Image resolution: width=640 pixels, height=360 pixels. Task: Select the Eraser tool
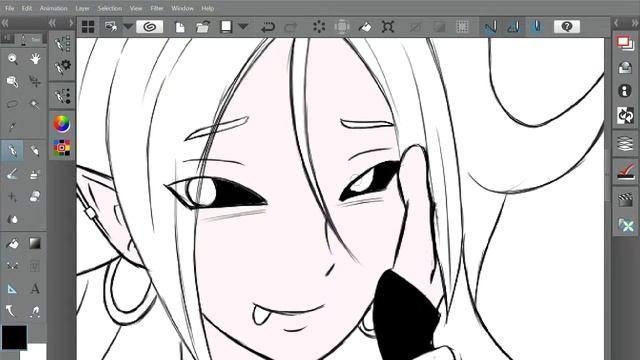pos(35,197)
